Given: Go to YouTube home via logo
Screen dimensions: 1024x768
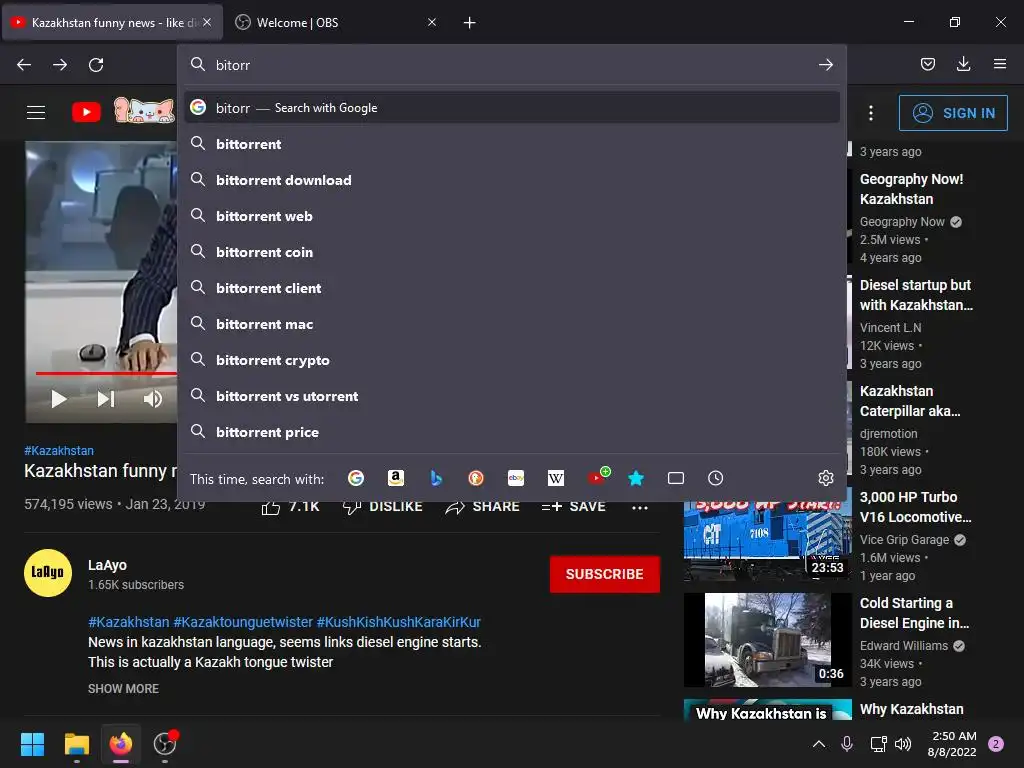Looking at the screenshot, I should 86,112.
